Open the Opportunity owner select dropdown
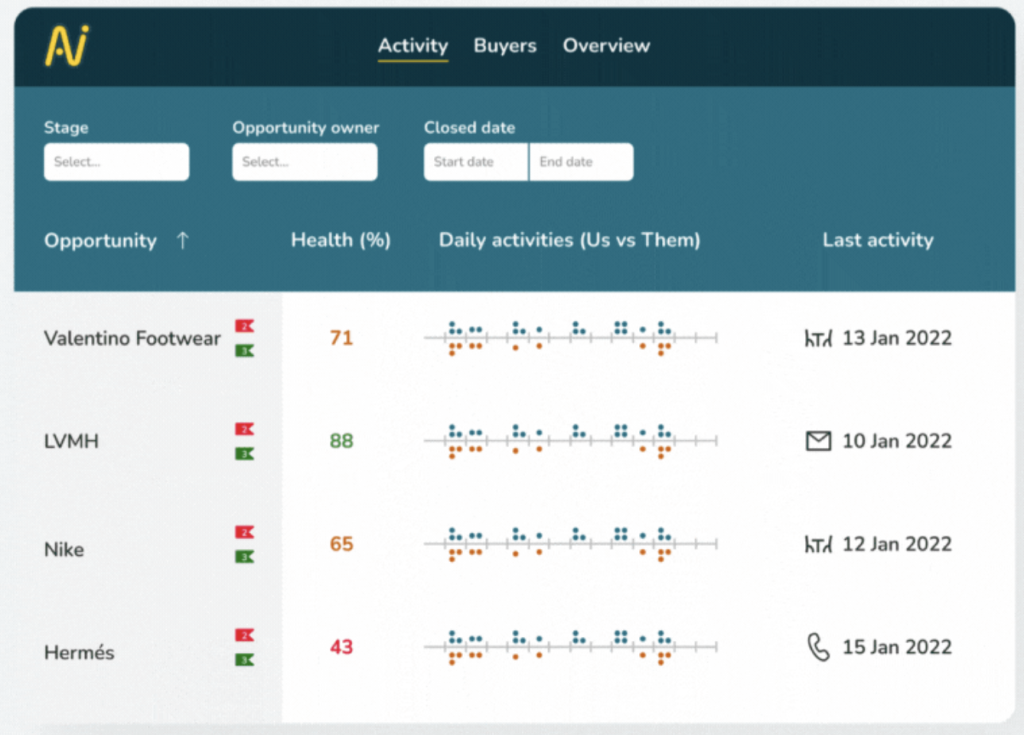This screenshot has width=1024, height=735. pos(305,162)
